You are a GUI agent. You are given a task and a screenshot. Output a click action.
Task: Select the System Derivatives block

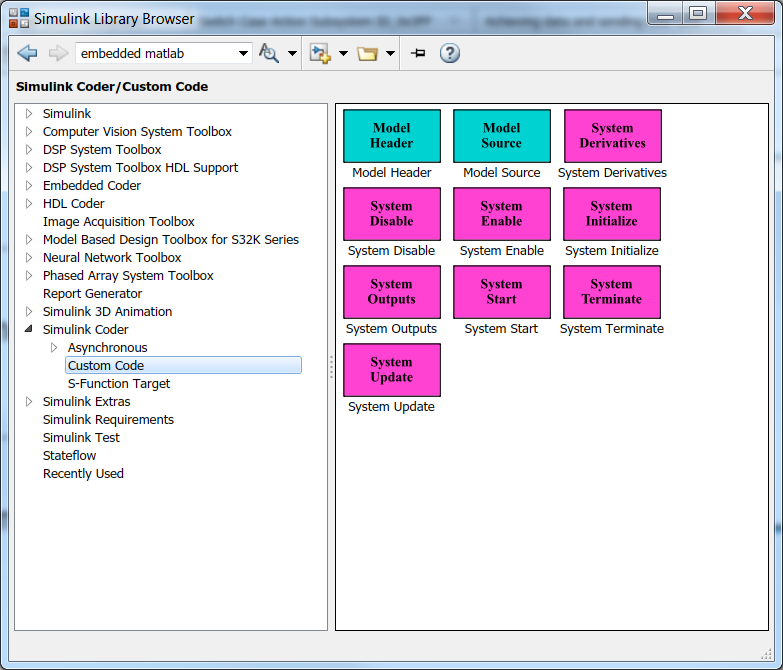[613, 136]
